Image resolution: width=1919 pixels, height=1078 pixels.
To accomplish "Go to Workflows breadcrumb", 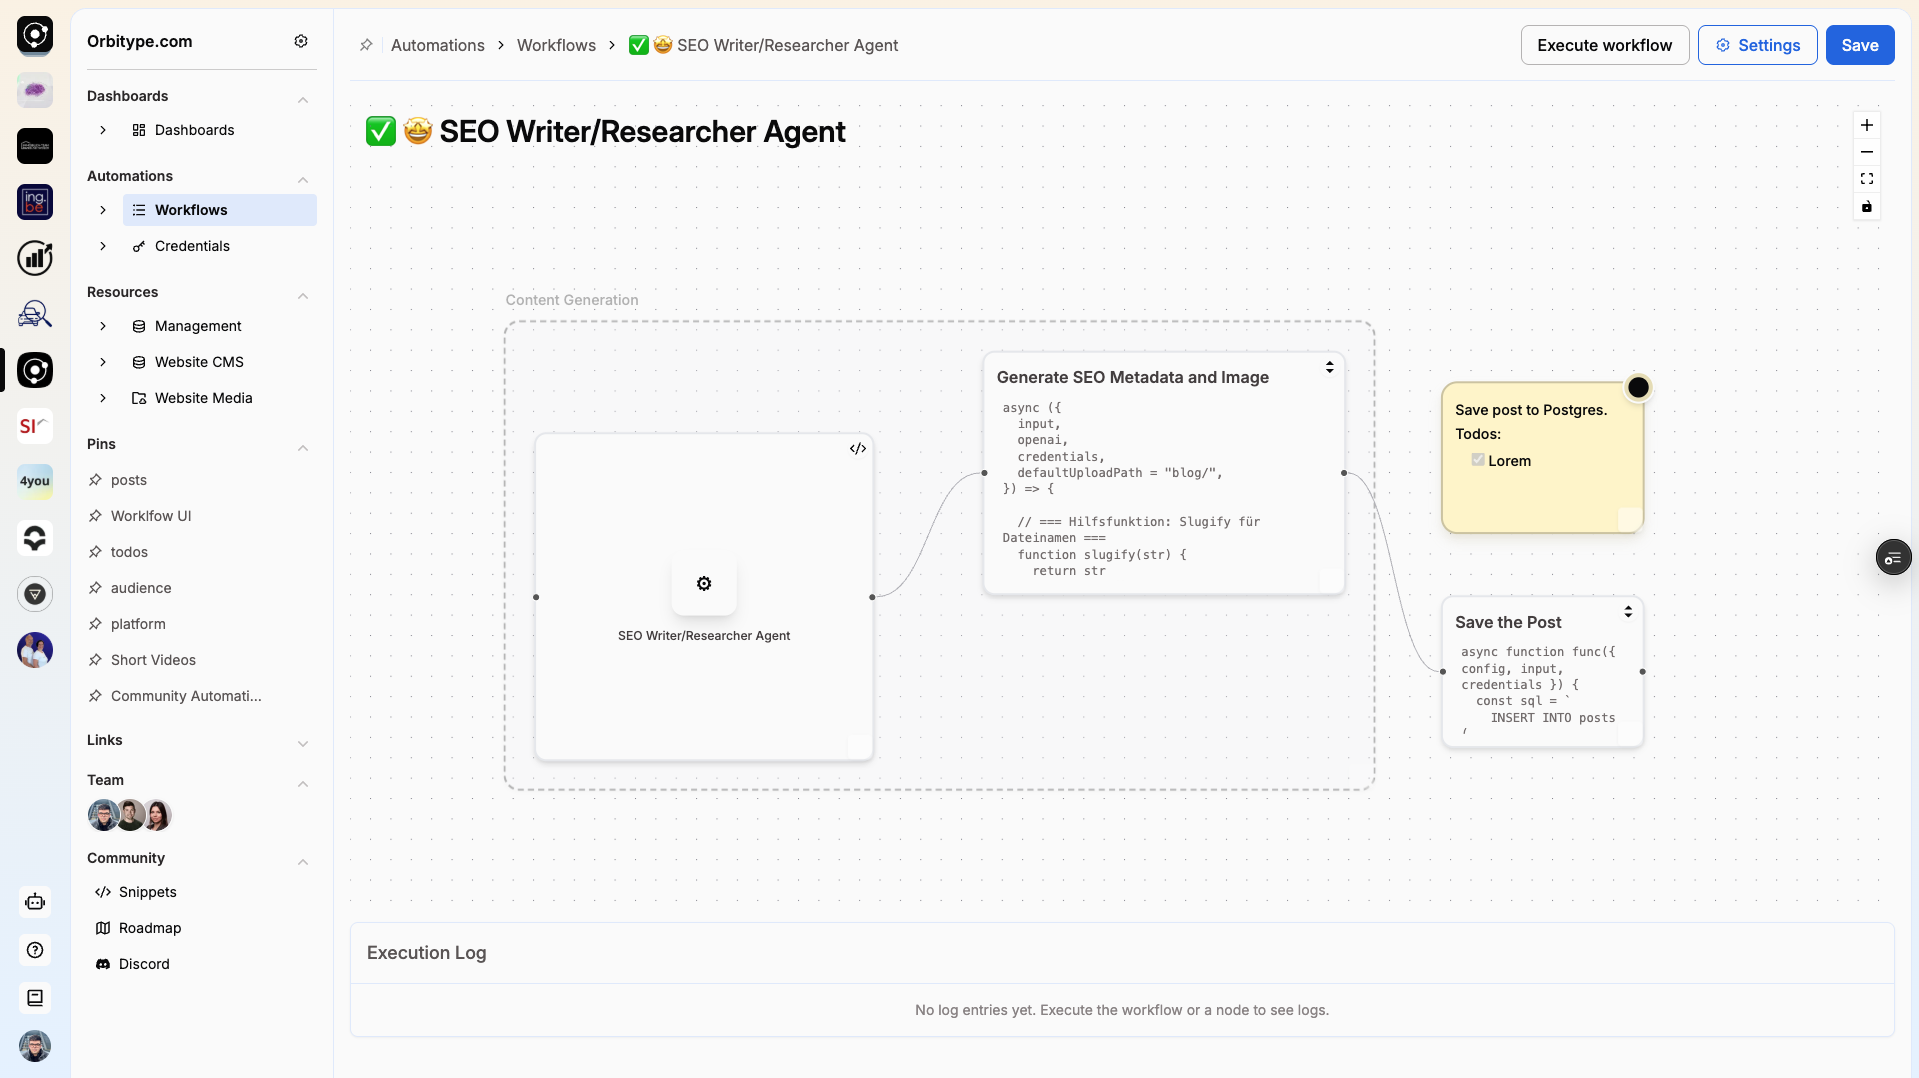I will pos(556,45).
